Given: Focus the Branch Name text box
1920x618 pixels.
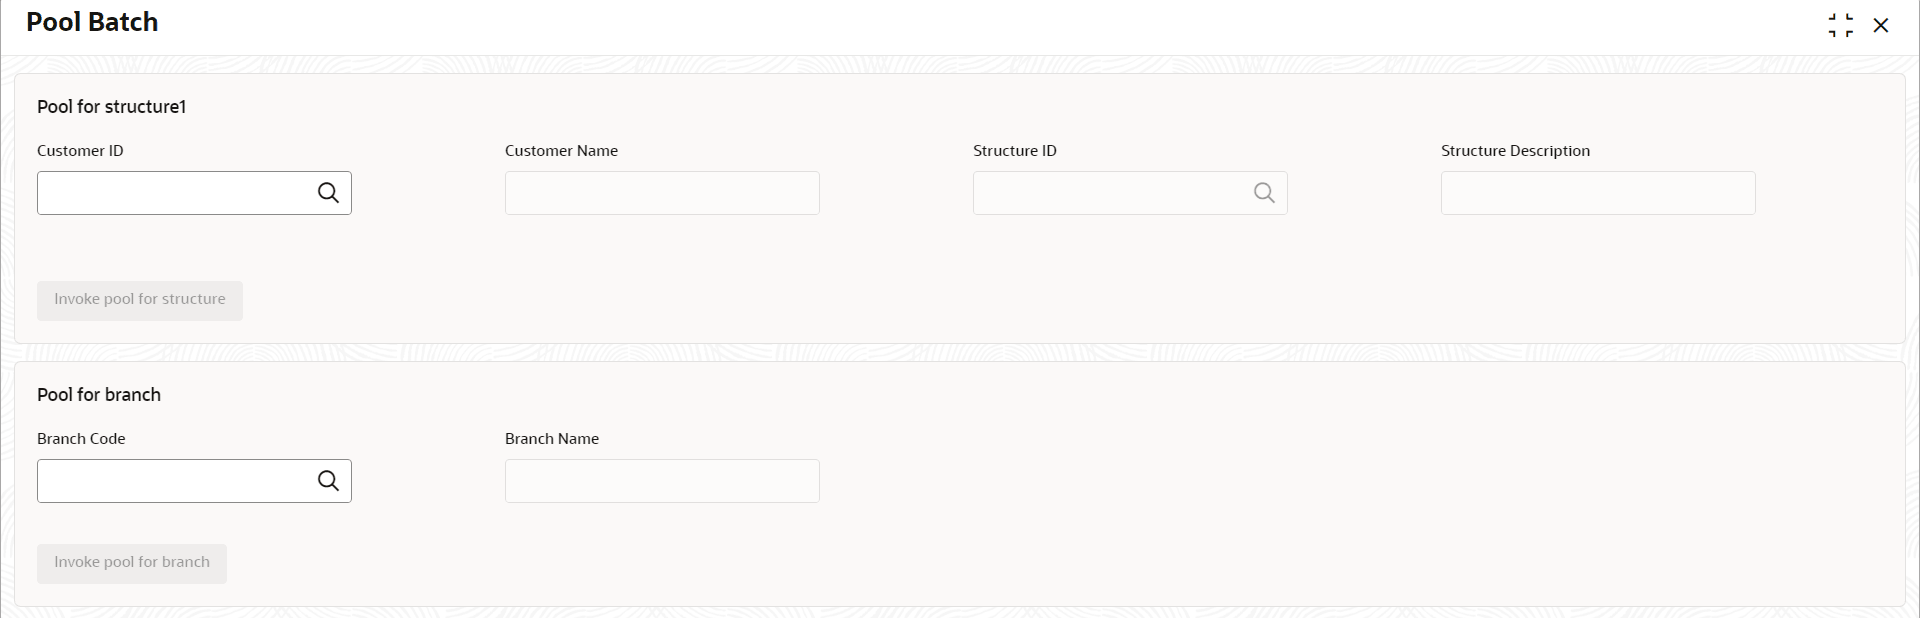Looking at the screenshot, I should coord(662,481).
